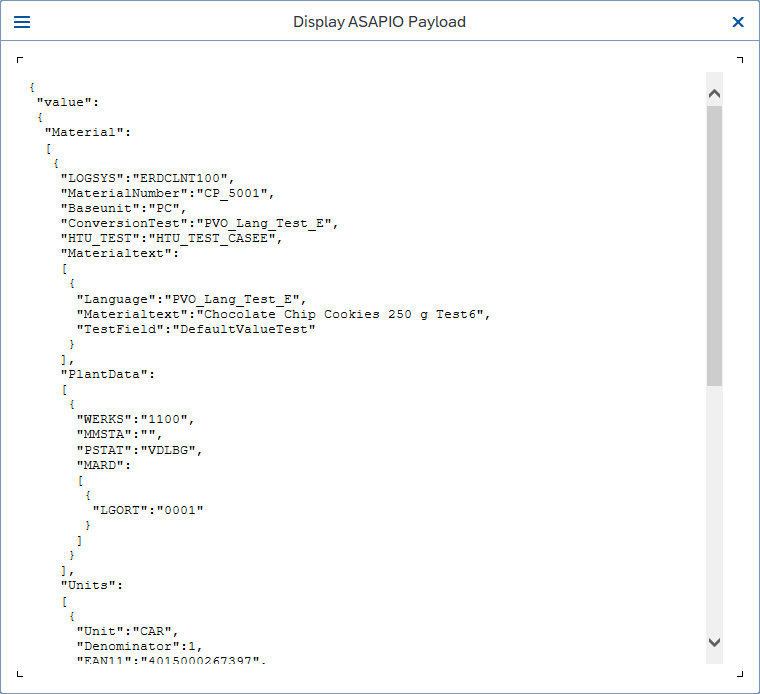Click the "PlantData": key line
The width and height of the screenshot is (760, 694).
point(108,374)
